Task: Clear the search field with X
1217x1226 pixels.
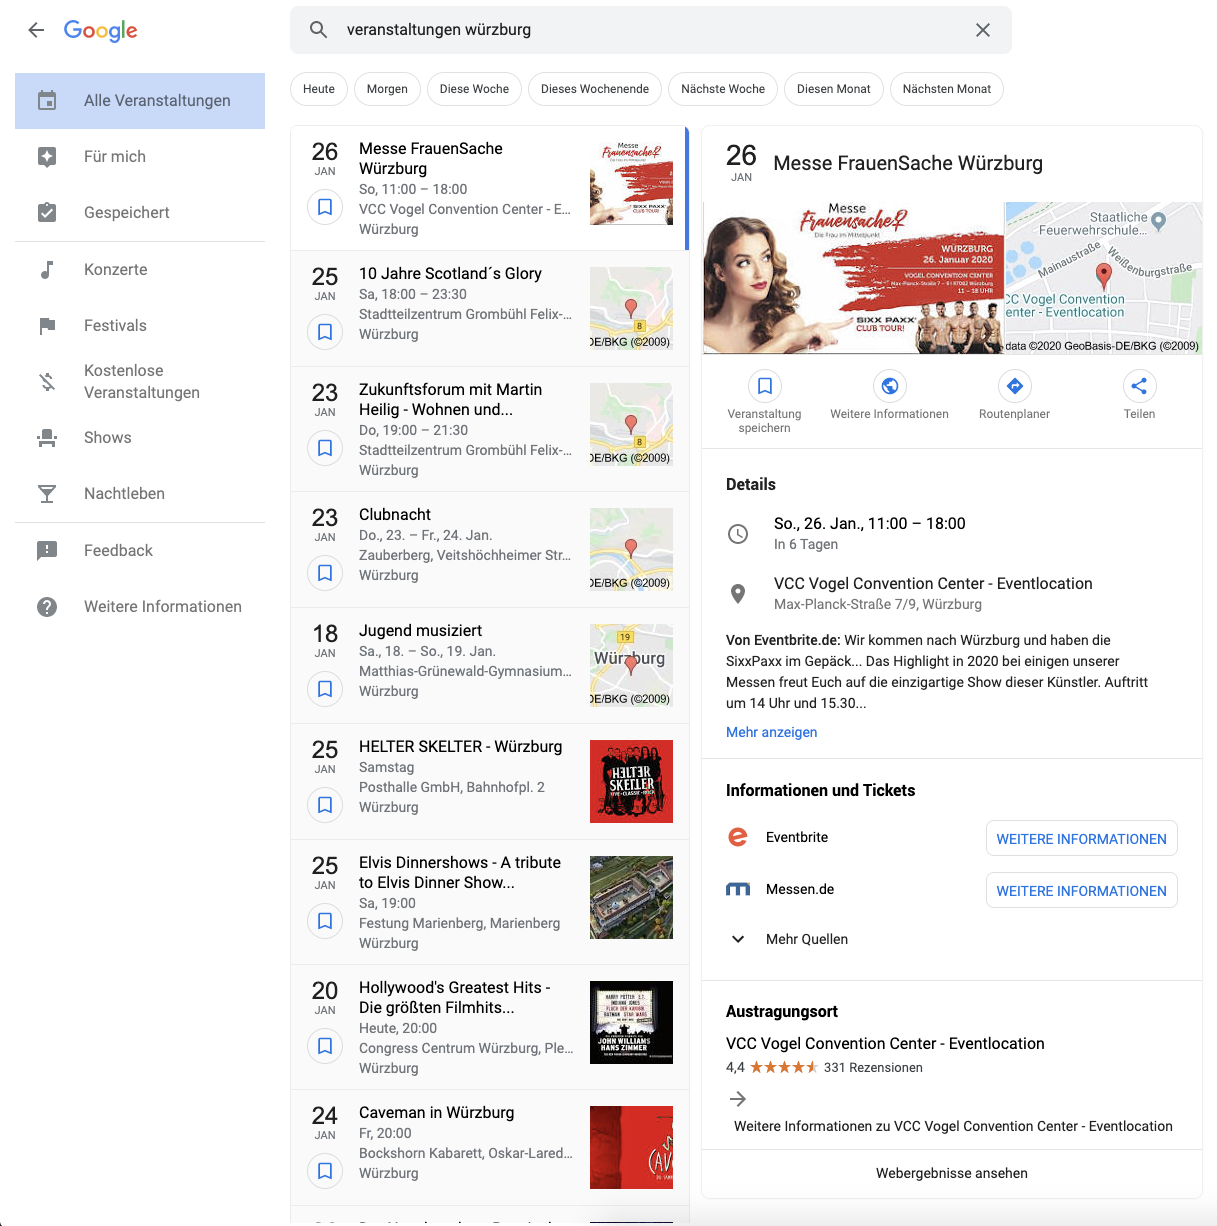Action: click(983, 30)
